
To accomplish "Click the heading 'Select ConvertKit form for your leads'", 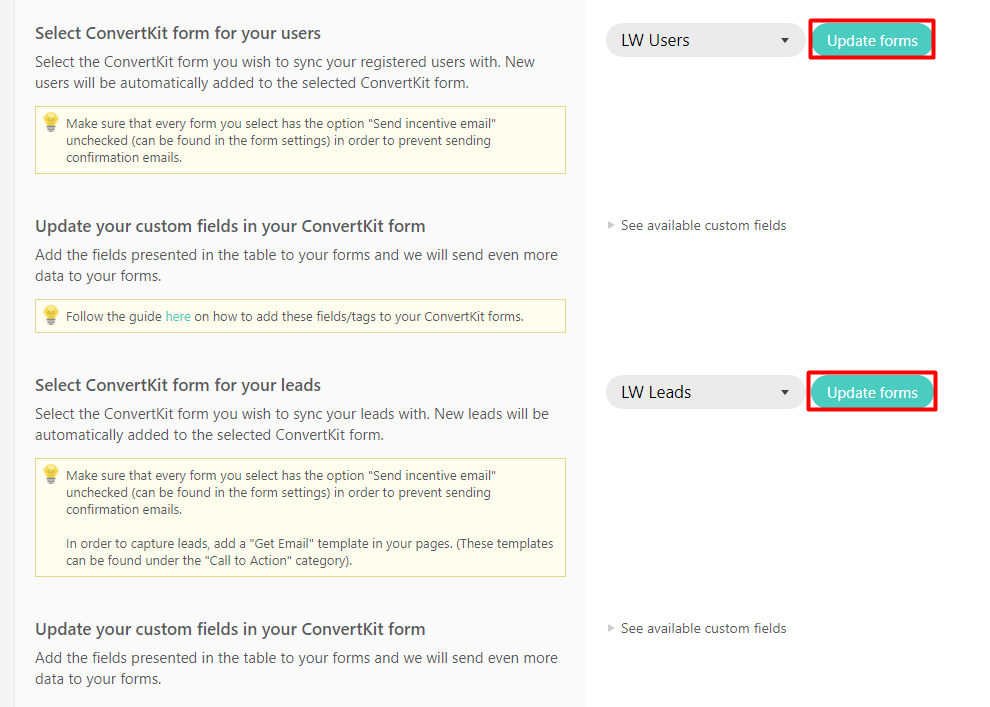I will coord(176,384).
